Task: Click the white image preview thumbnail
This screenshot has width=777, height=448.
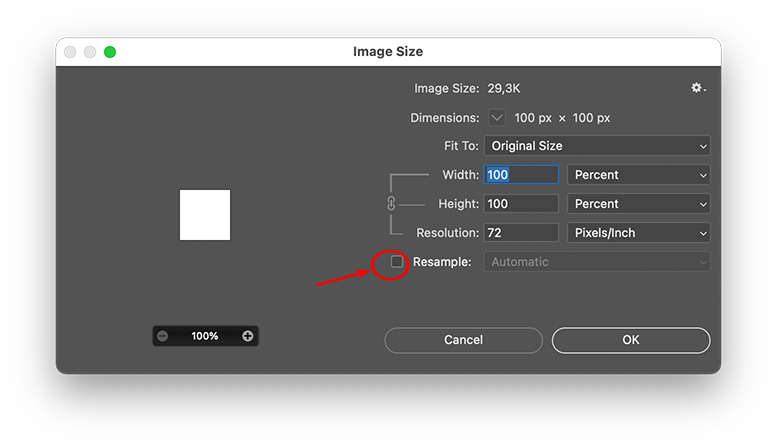Action: pos(205,215)
